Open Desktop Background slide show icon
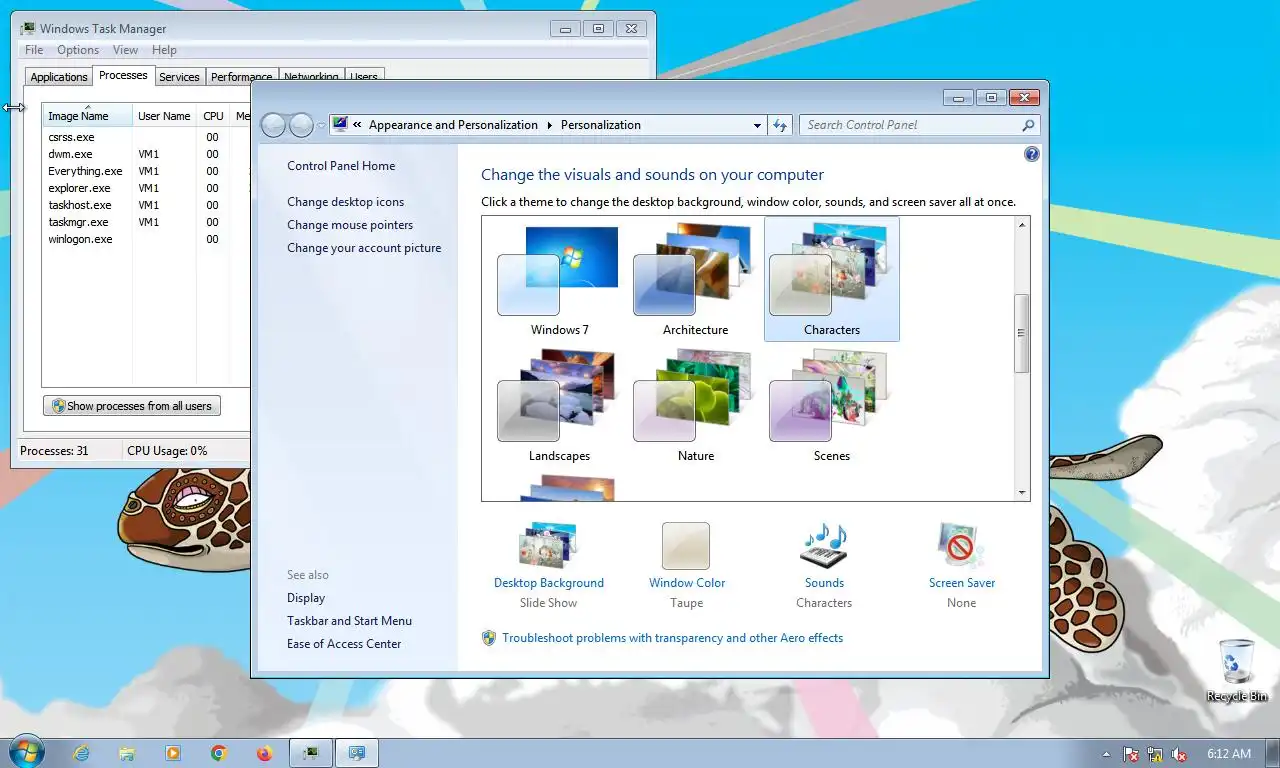Viewport: 1280px width, 768px height. click(x=548, y=546)
